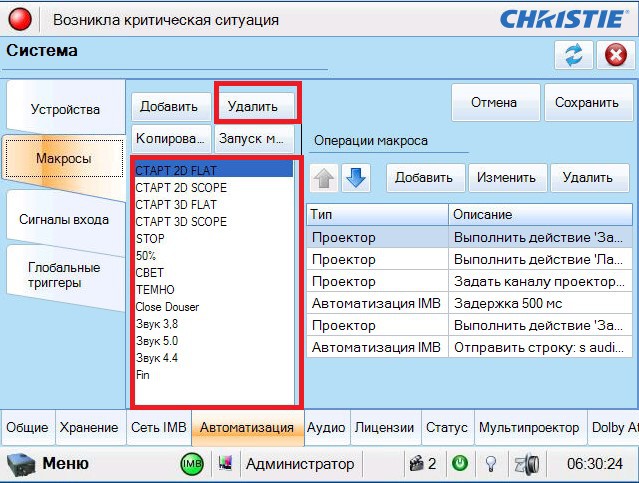Viewport: 639px width, 483px height.
Task: Select row Задать каналу проектор...
Action: [x=469, y=281]
